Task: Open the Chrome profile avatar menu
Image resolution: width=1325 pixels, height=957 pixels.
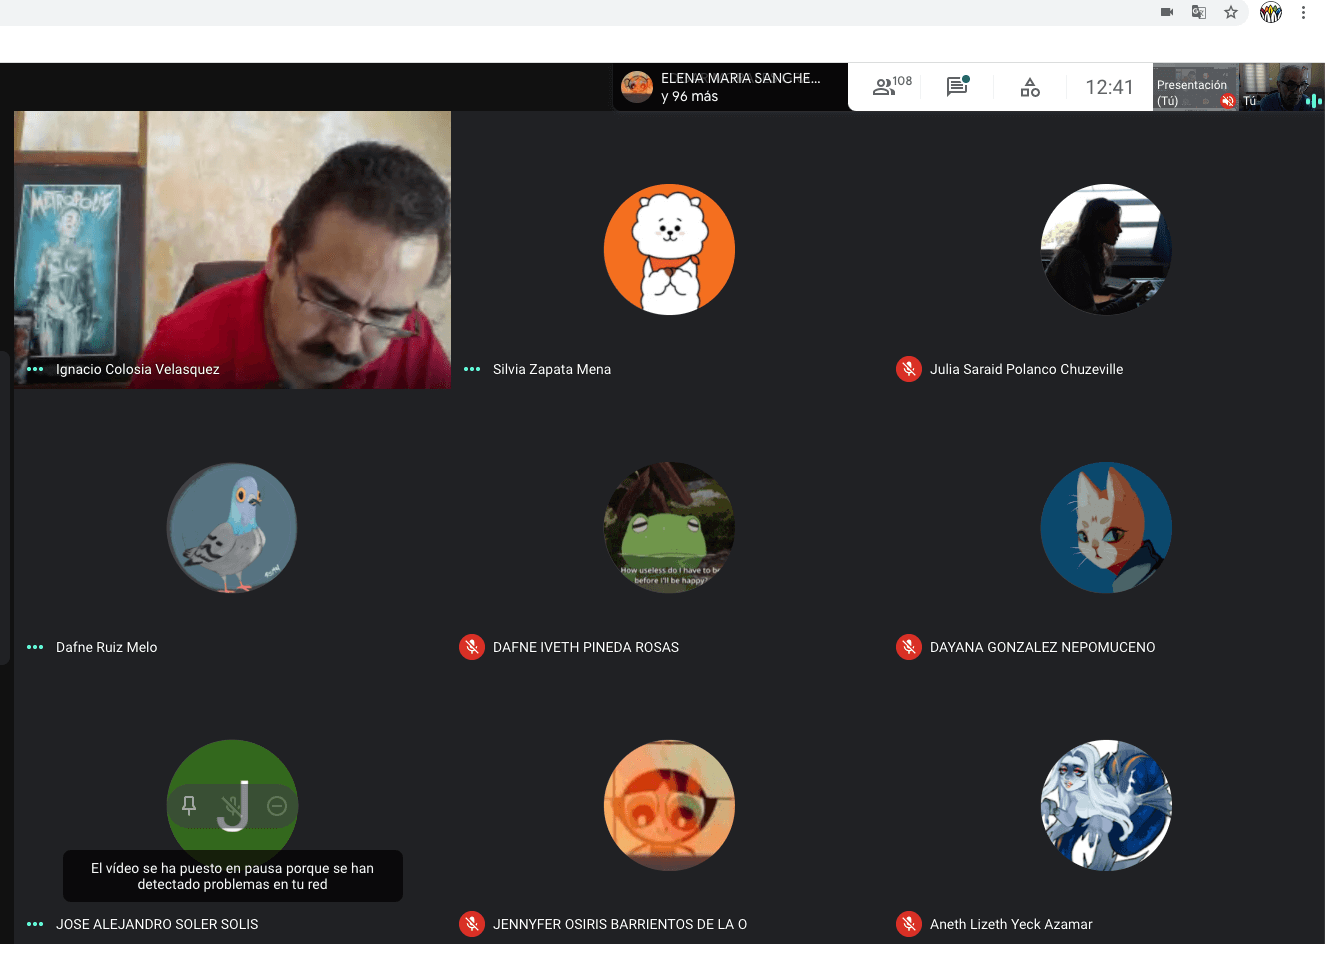Action: (x=1270, y=12)
